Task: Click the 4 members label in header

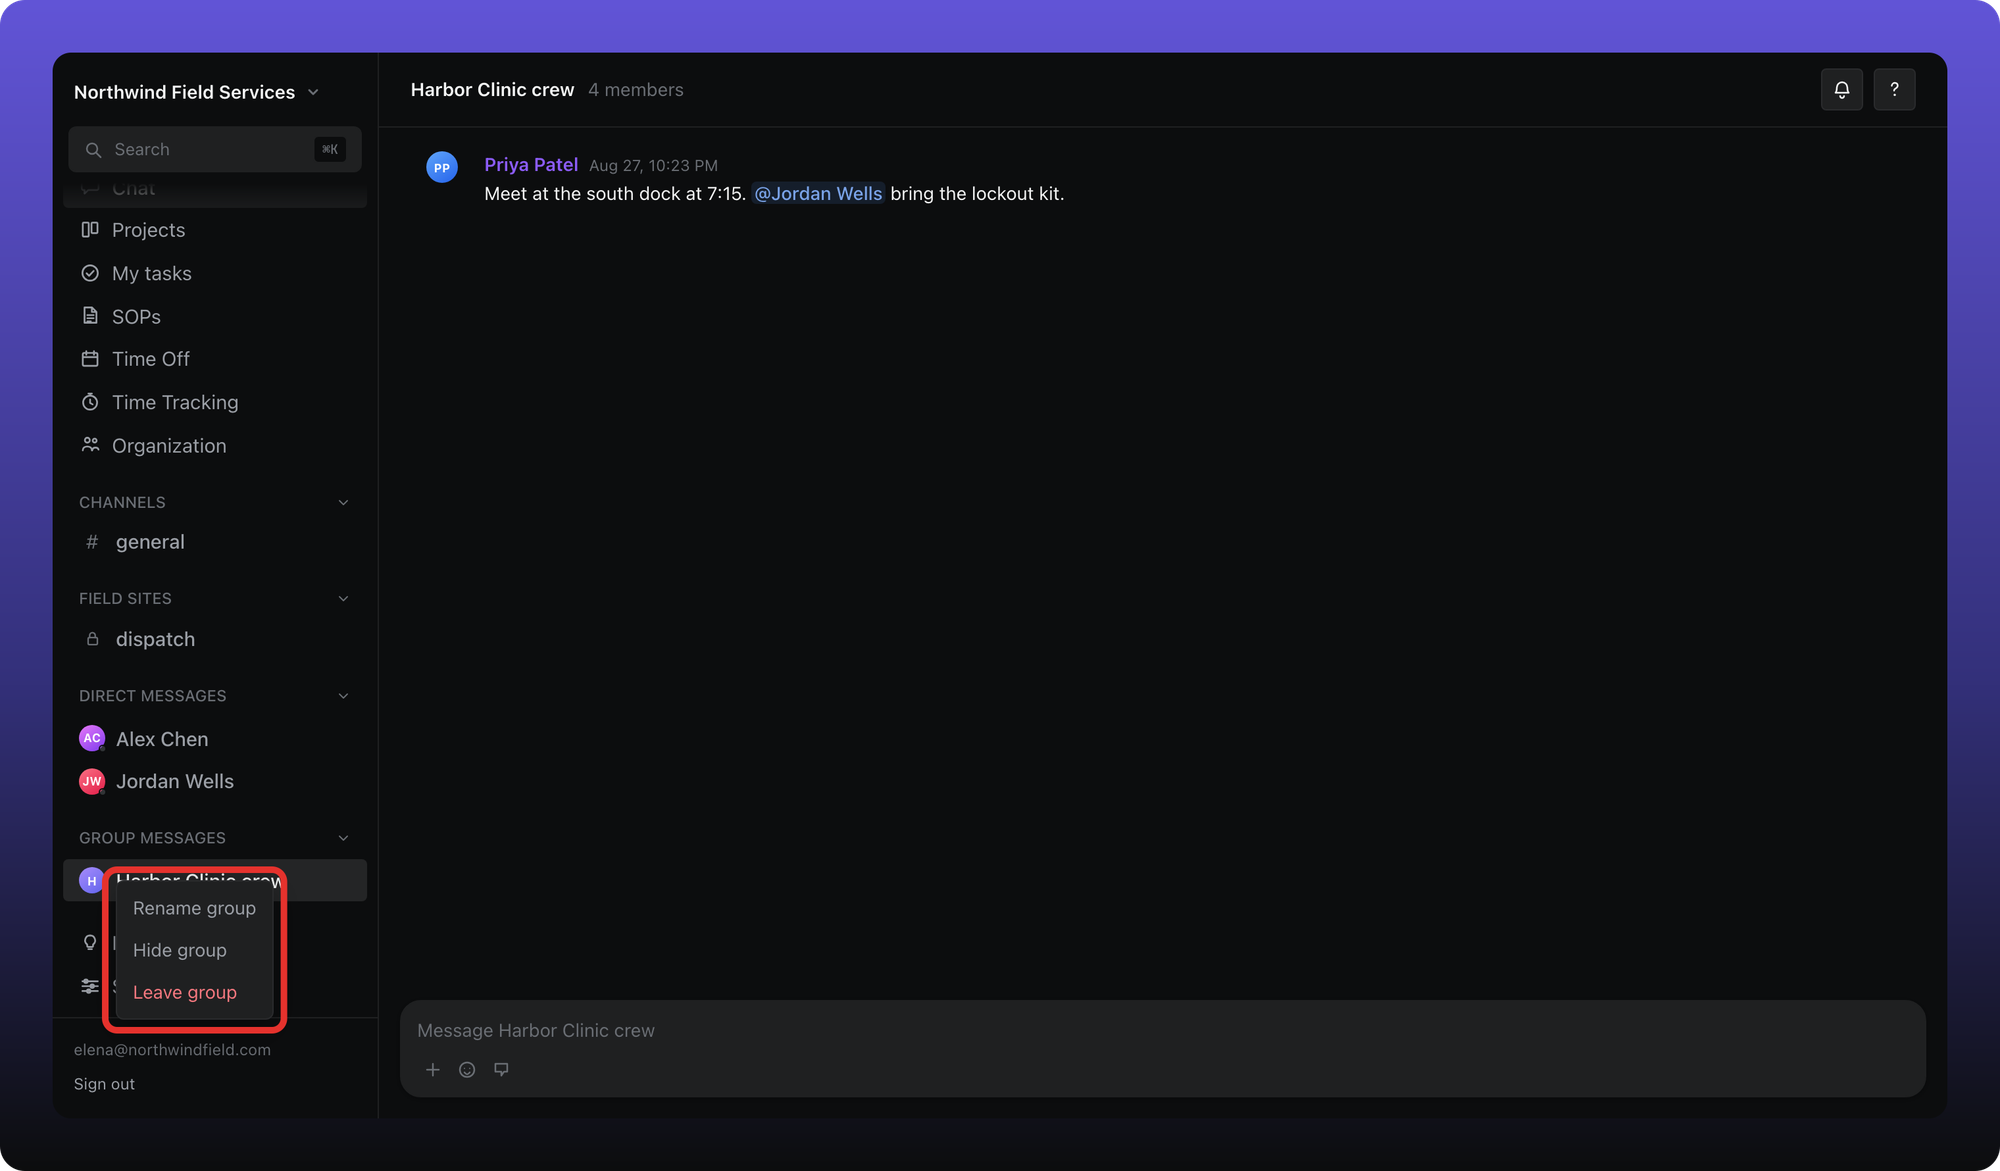Action: (636, 90)
